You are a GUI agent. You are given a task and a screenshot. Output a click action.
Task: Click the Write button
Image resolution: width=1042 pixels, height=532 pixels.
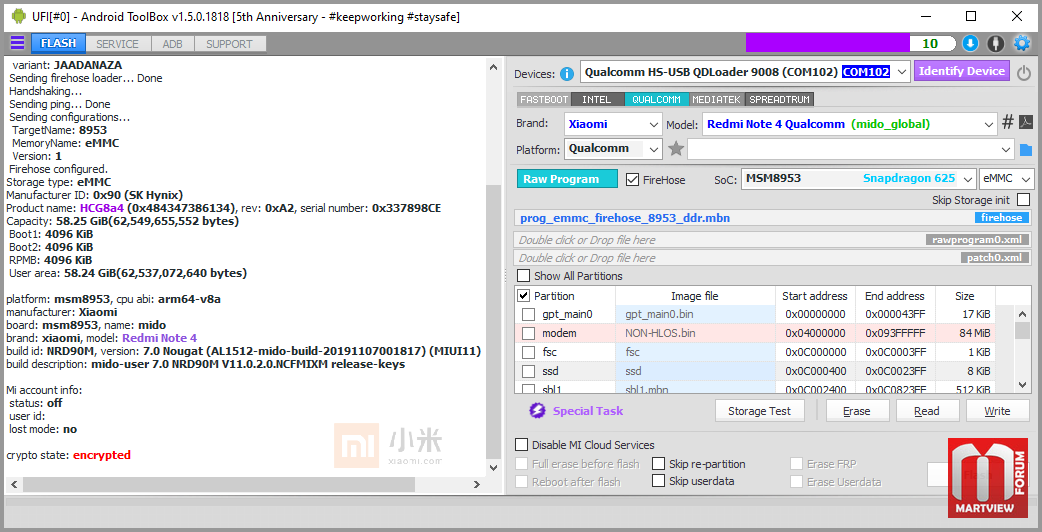point(997,411)
